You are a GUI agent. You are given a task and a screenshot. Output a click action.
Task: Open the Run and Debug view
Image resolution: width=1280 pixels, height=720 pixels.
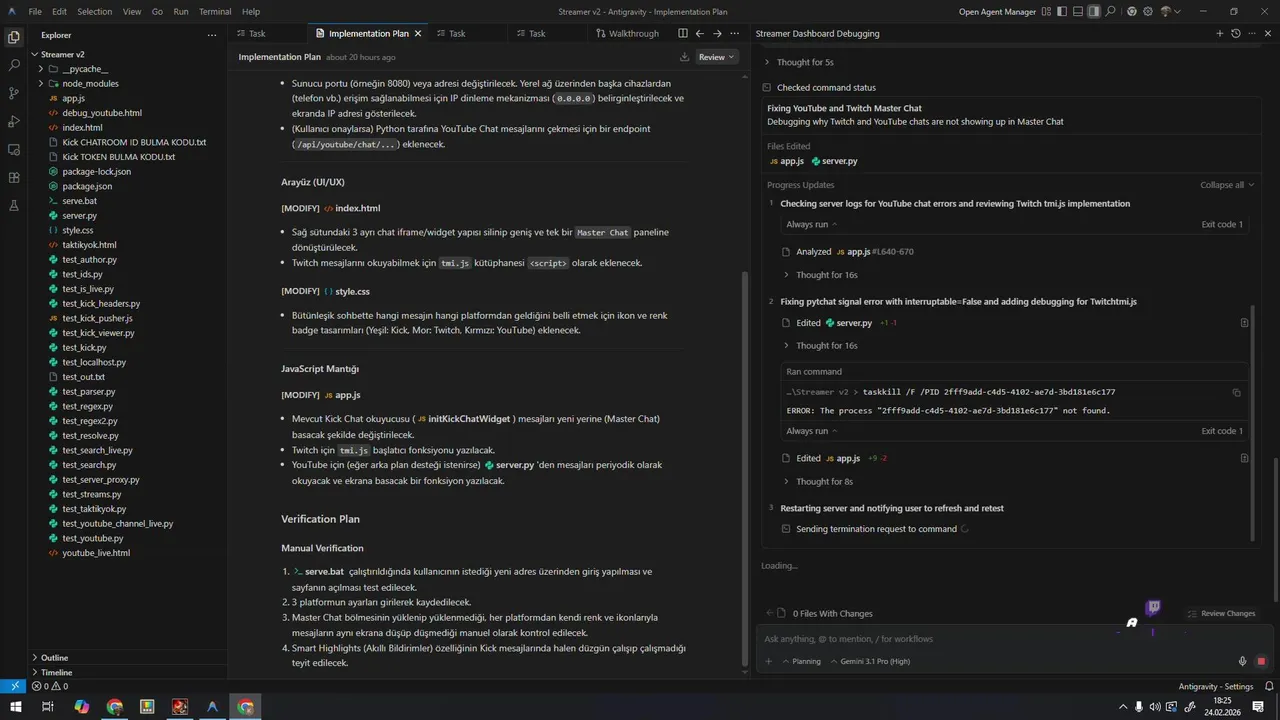click(x=14, y=121)
